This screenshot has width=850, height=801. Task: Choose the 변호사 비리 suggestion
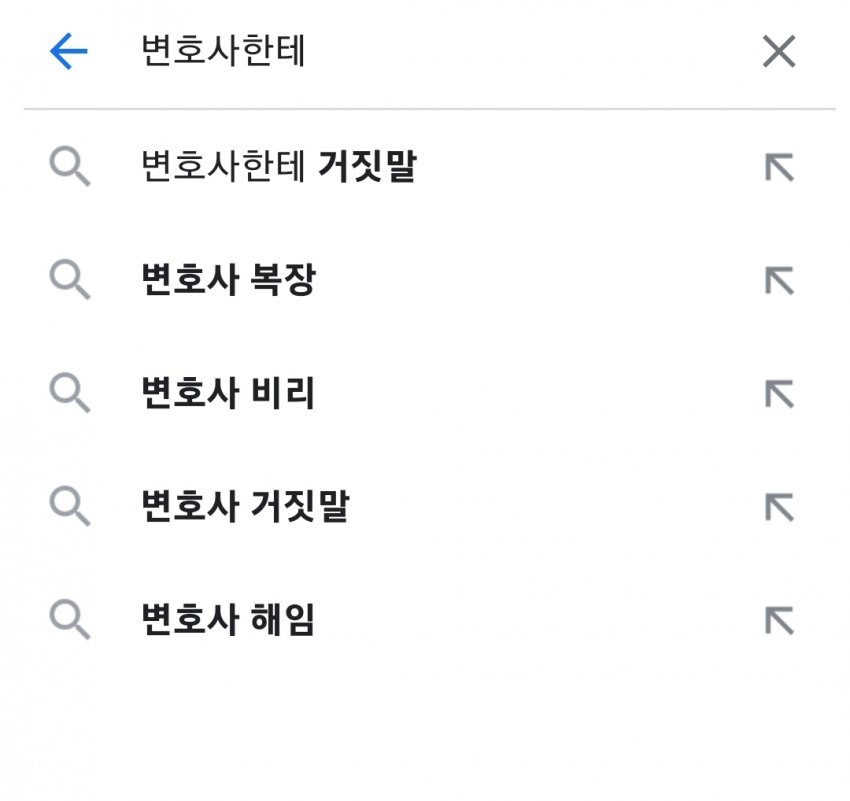[229, 394]
